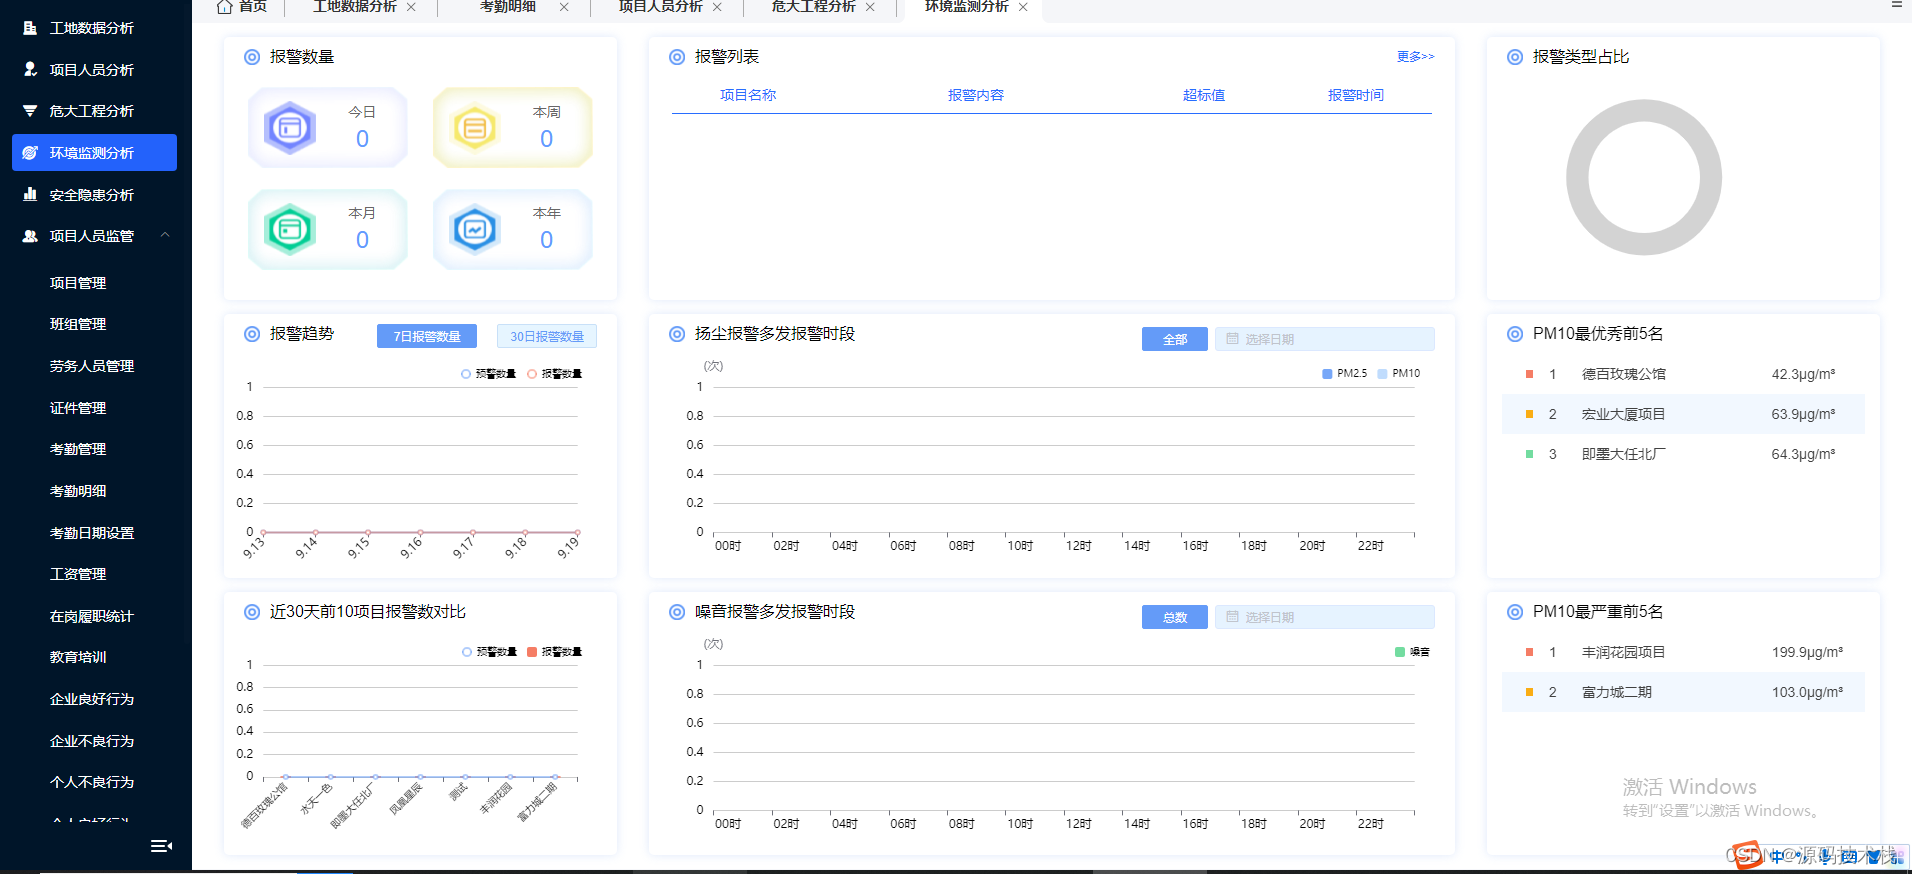
Task: Click the 9.16 data point on 报警趋势 line
Action: (420, 532)
